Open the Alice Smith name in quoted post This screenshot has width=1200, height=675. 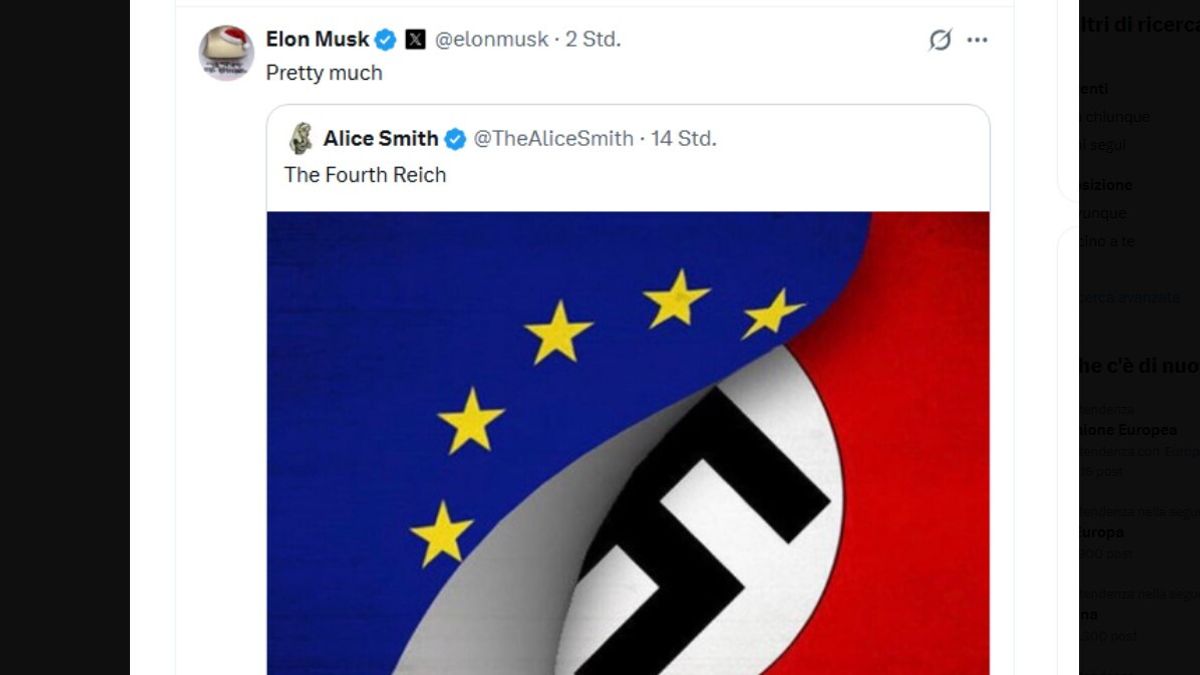click(x=381, y=139)
